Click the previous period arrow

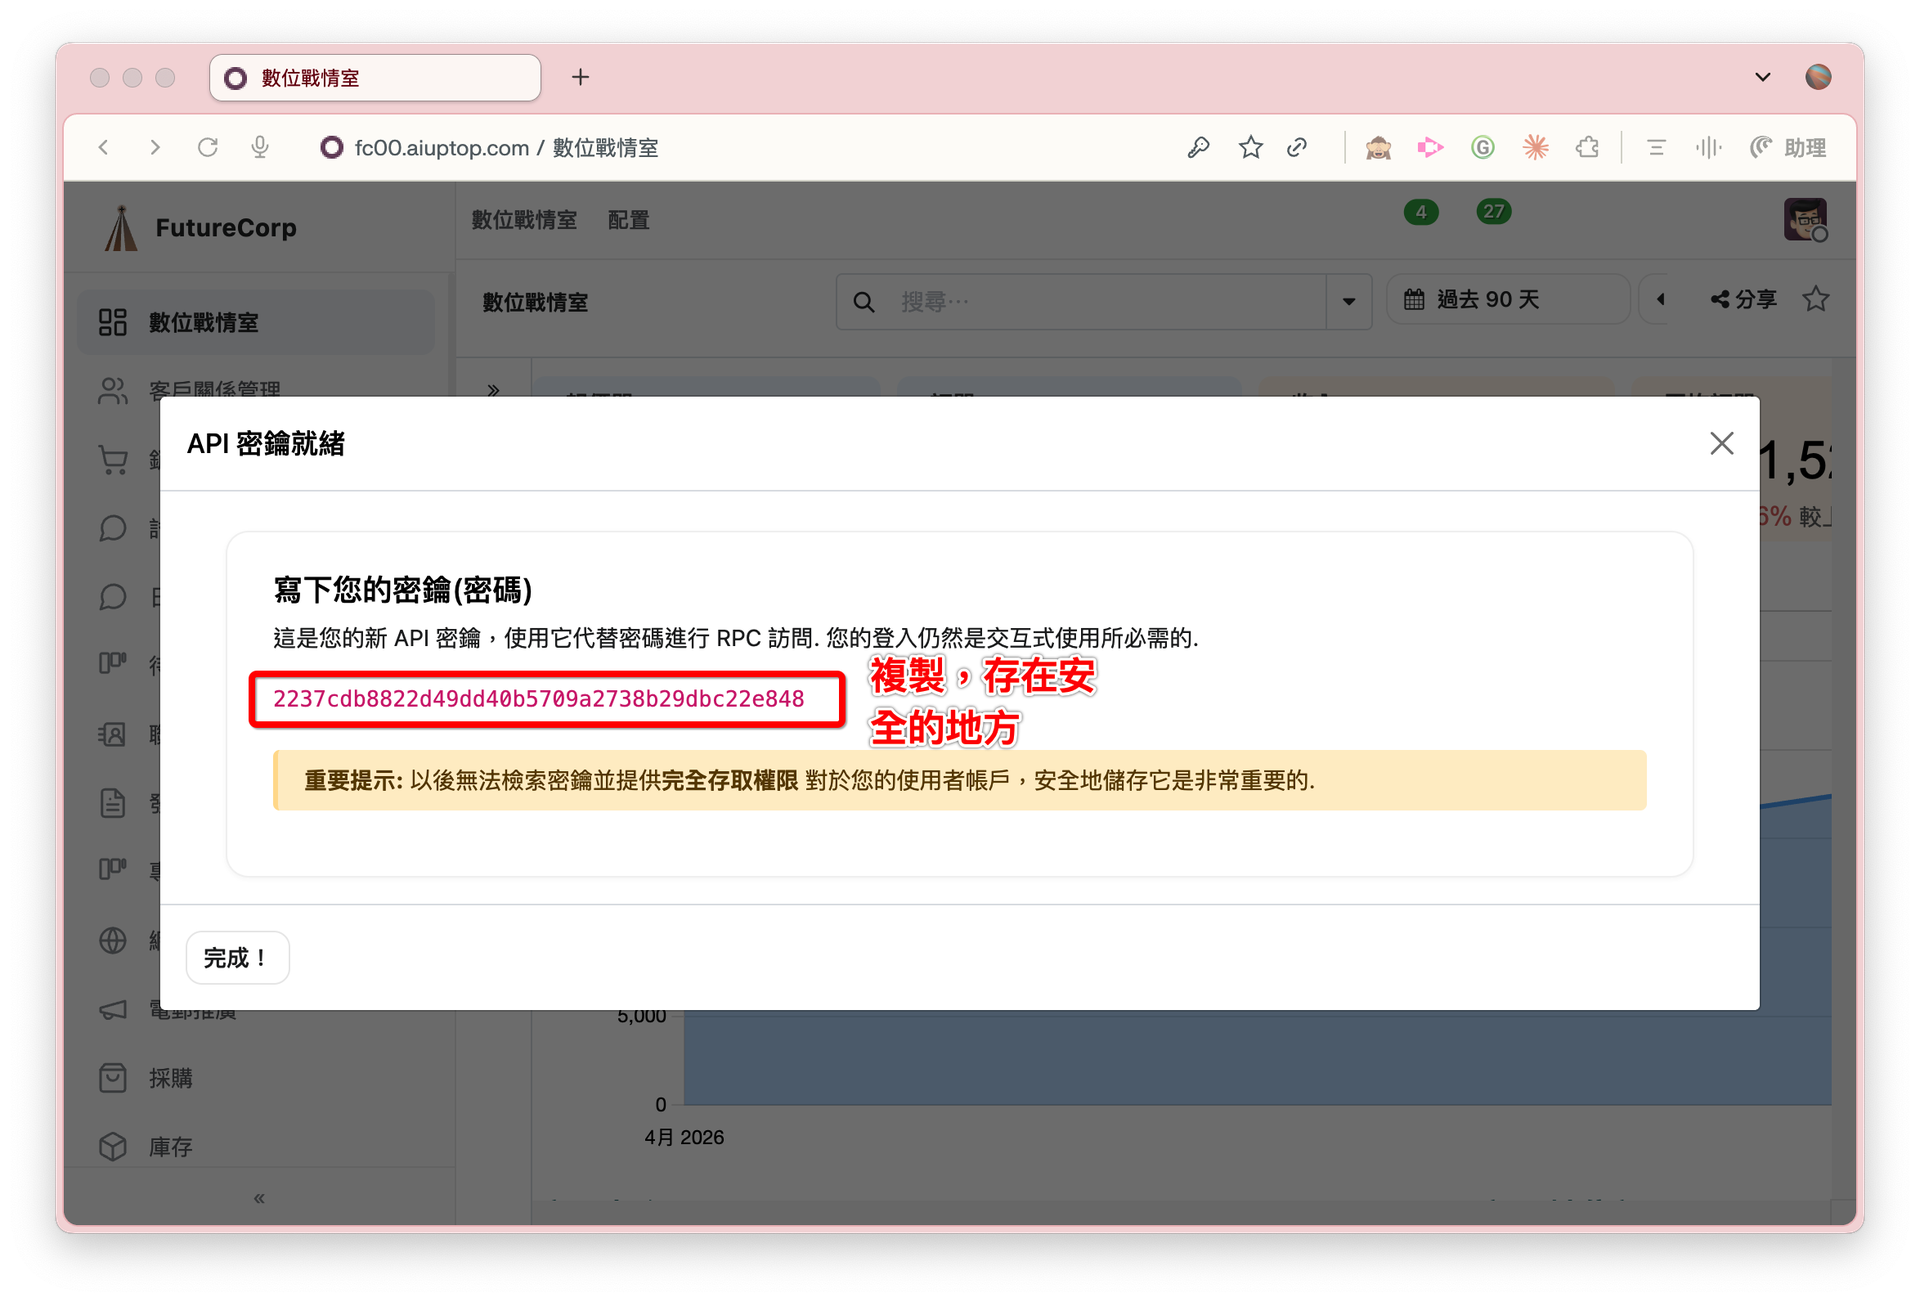click(1661, 300)
